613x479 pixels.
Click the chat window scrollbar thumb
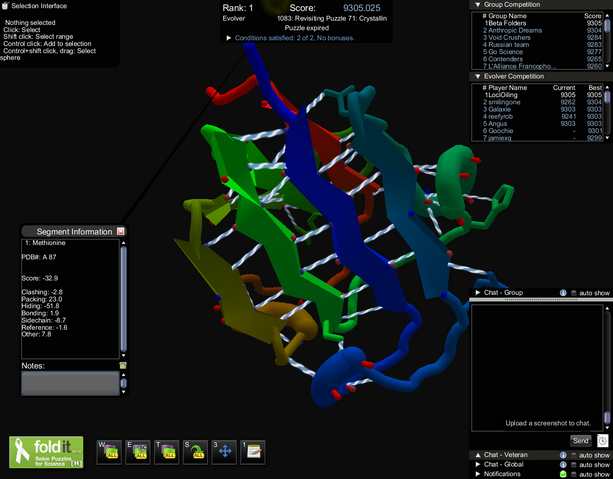tap(607, 417)
